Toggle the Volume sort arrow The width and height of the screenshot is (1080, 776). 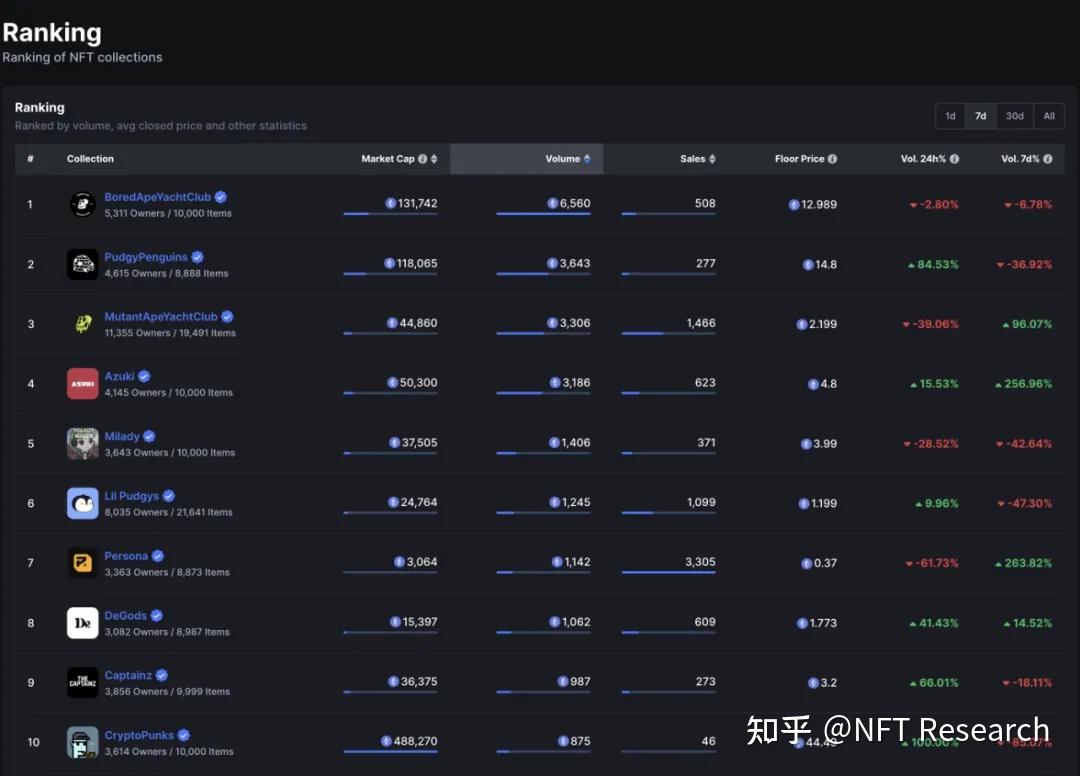point(587,159)
